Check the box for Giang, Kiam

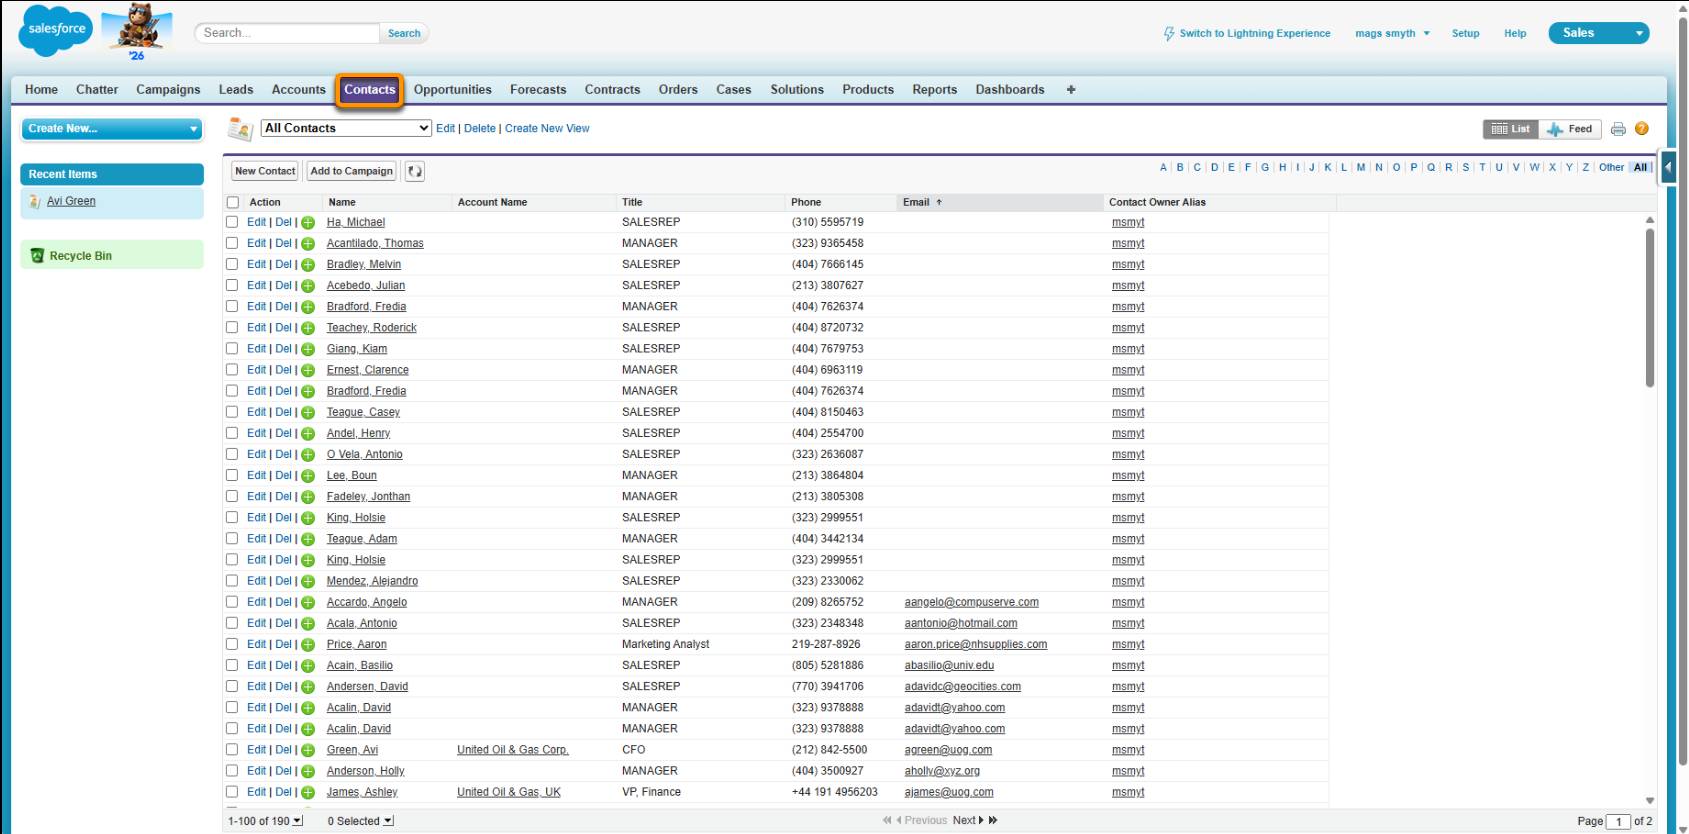click(x=232, y=348)
